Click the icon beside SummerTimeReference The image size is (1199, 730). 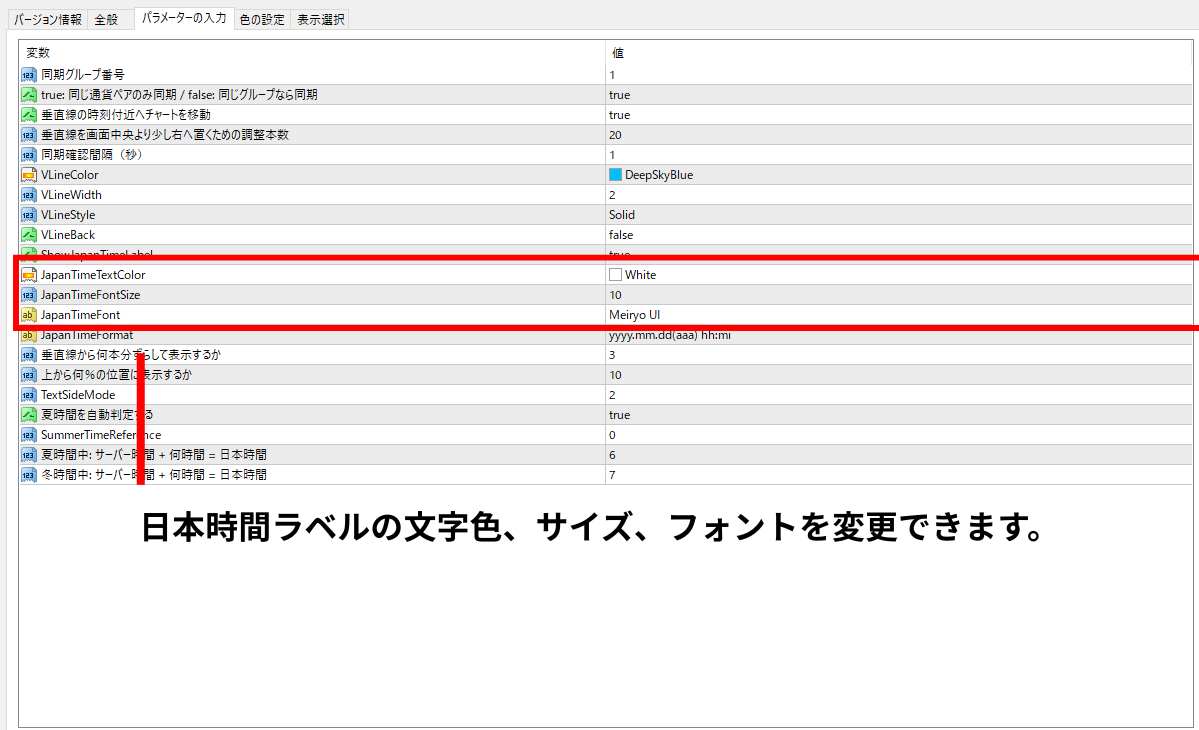28,435
